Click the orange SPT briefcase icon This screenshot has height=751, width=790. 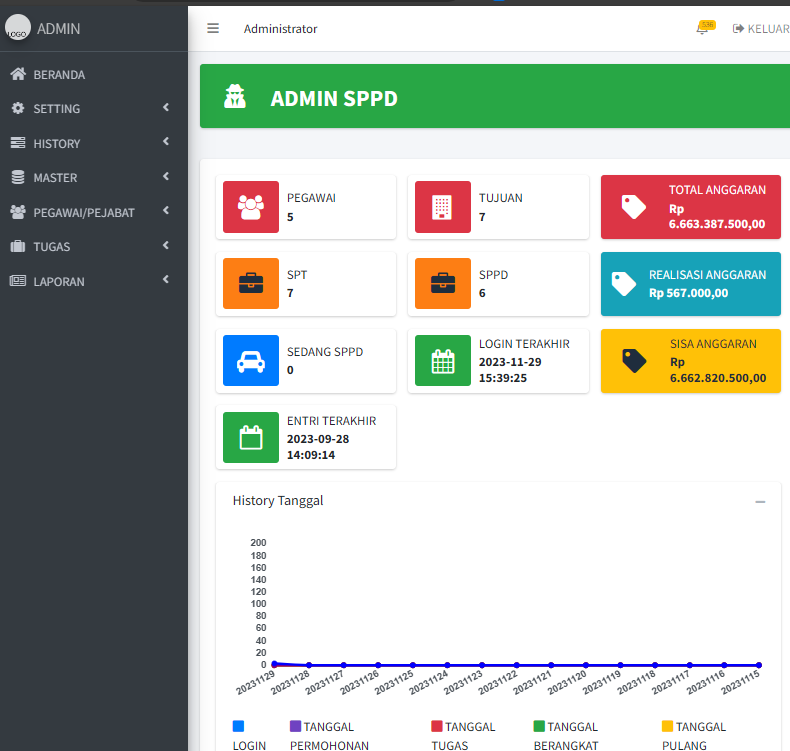point(251,284)
